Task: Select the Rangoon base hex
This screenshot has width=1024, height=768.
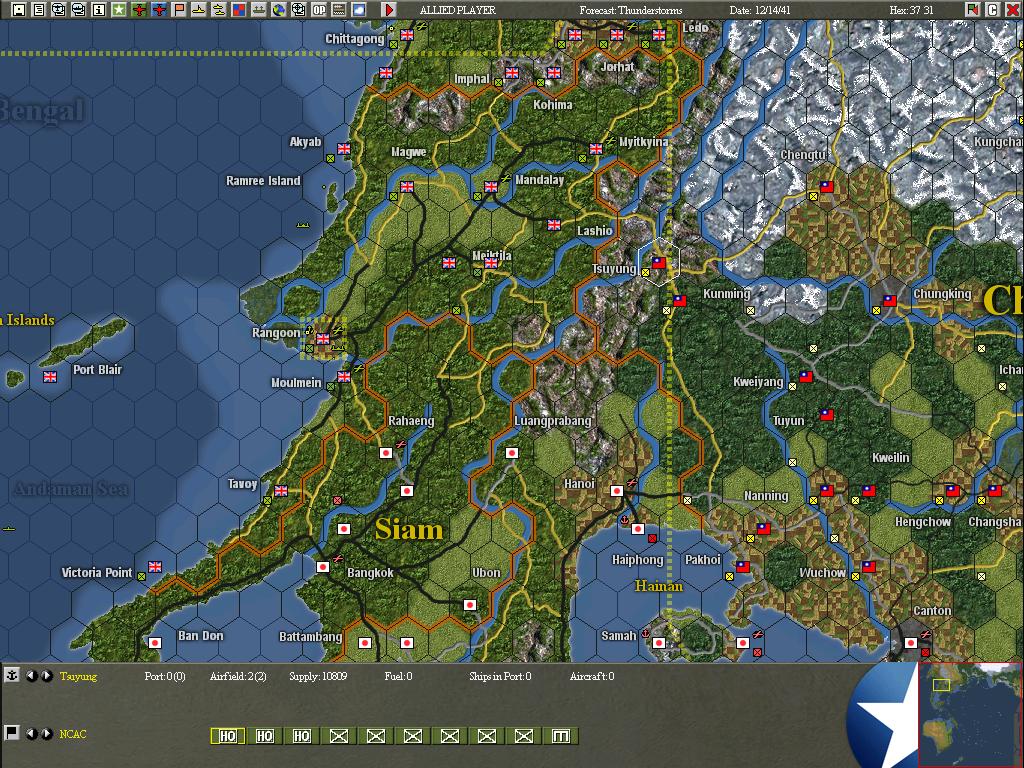Action: click(x=323, y=339)
